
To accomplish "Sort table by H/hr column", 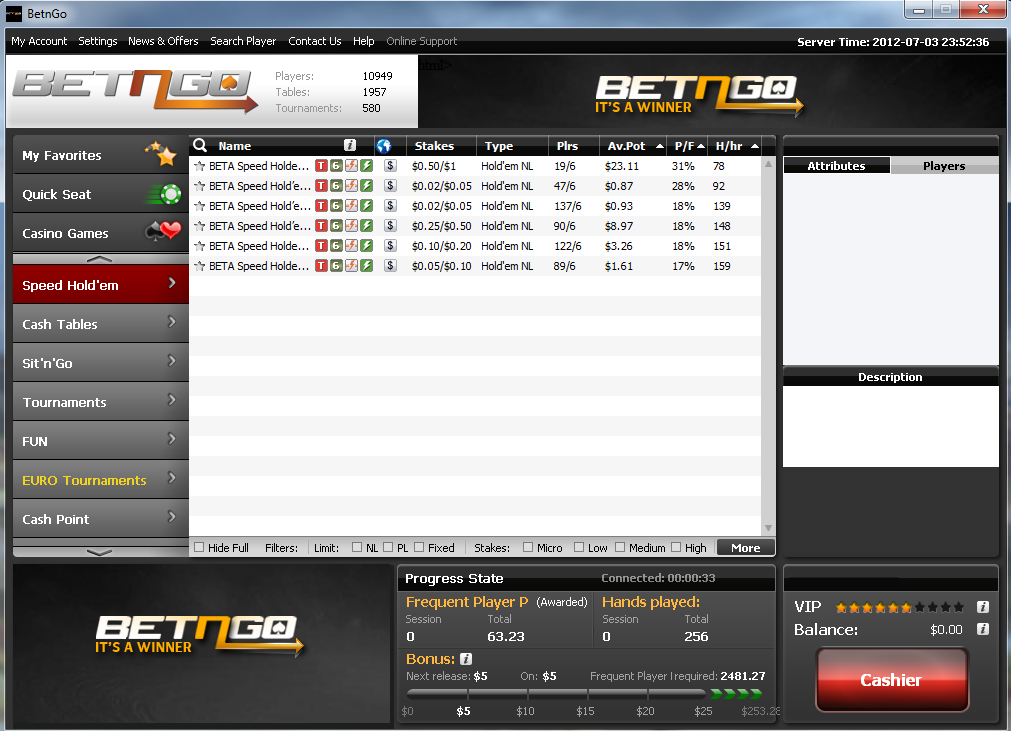I will pyautogui.click(x=736, y=146).
